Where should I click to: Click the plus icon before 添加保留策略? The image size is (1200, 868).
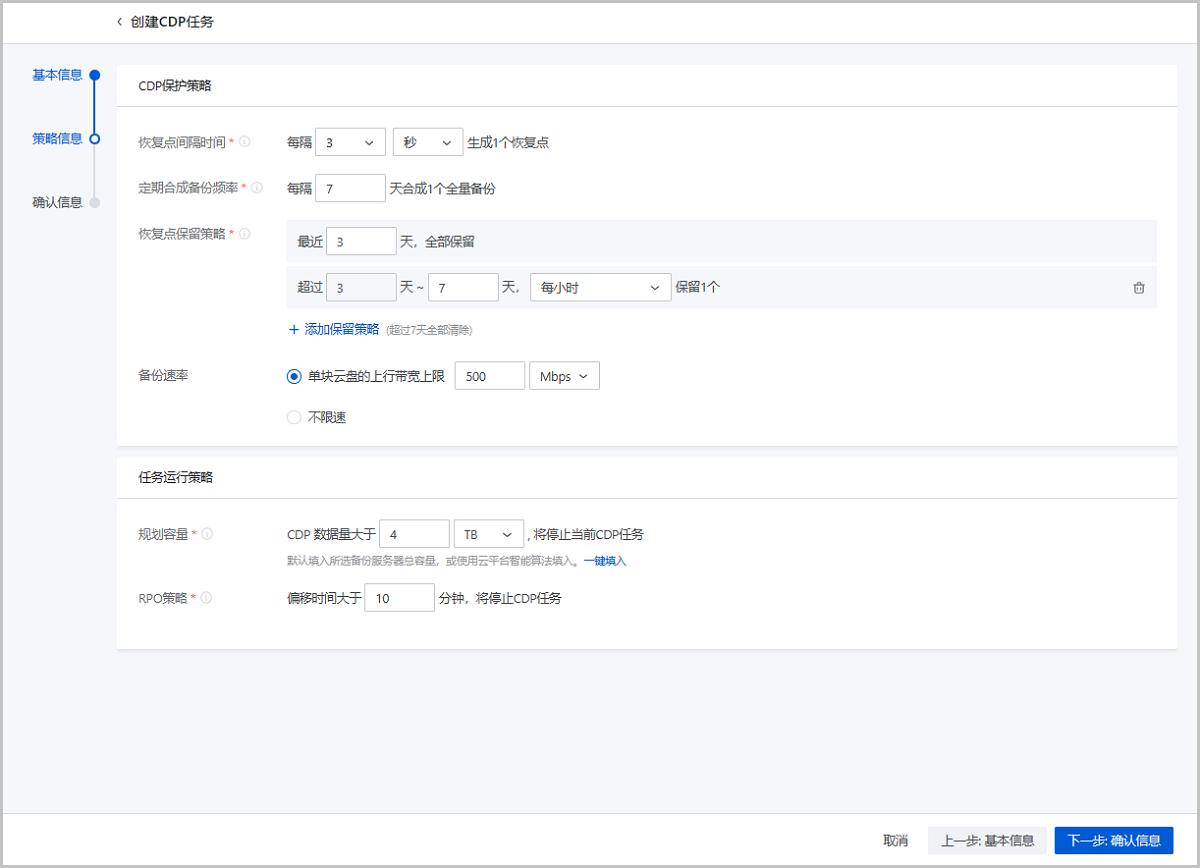coord(293,330)
